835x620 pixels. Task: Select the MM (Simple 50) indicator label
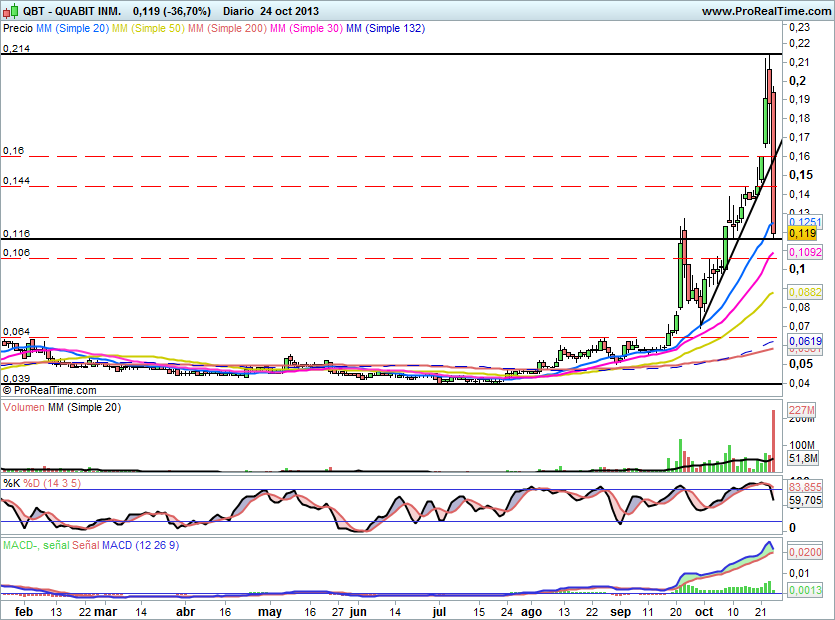[x=148, y=29]
